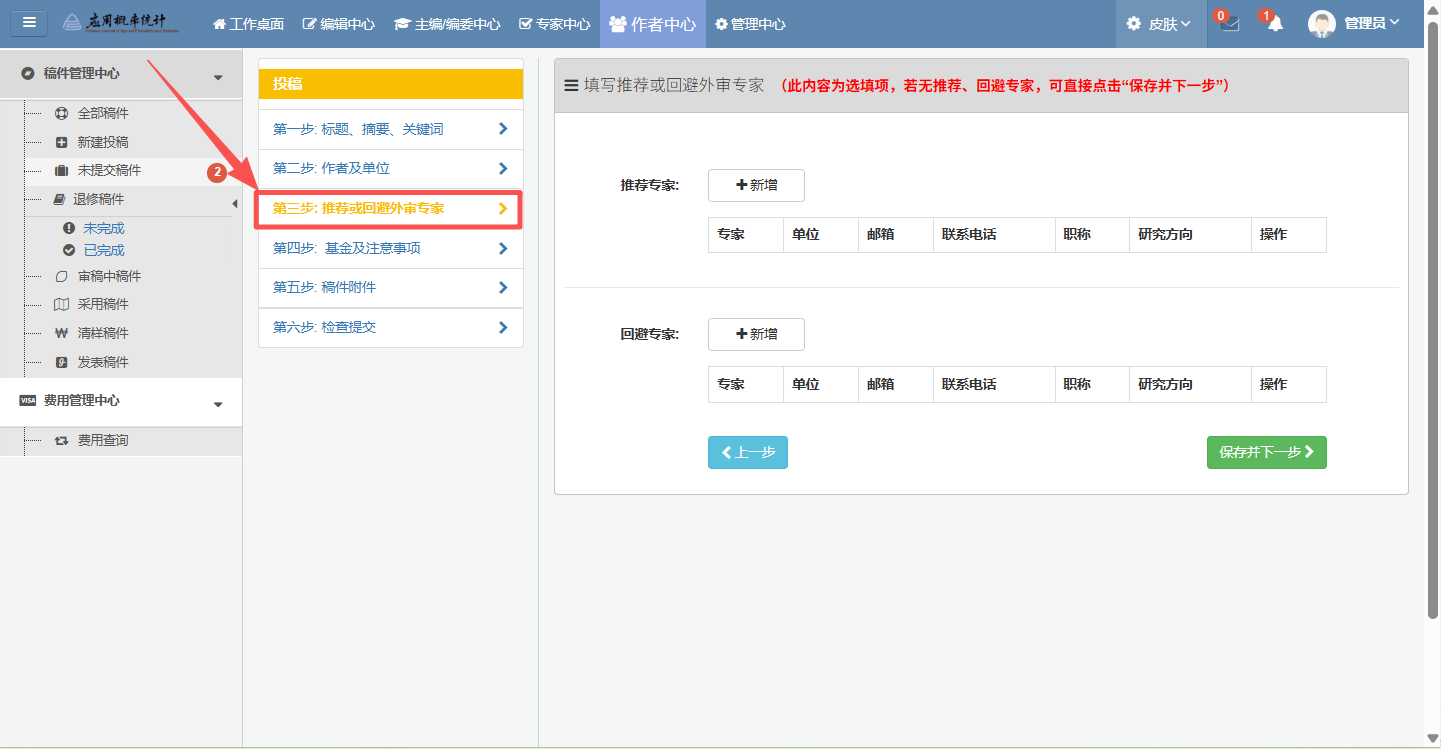
Task: Select 新建投稿 in sidebar
Action: click(x=103, y=142)
